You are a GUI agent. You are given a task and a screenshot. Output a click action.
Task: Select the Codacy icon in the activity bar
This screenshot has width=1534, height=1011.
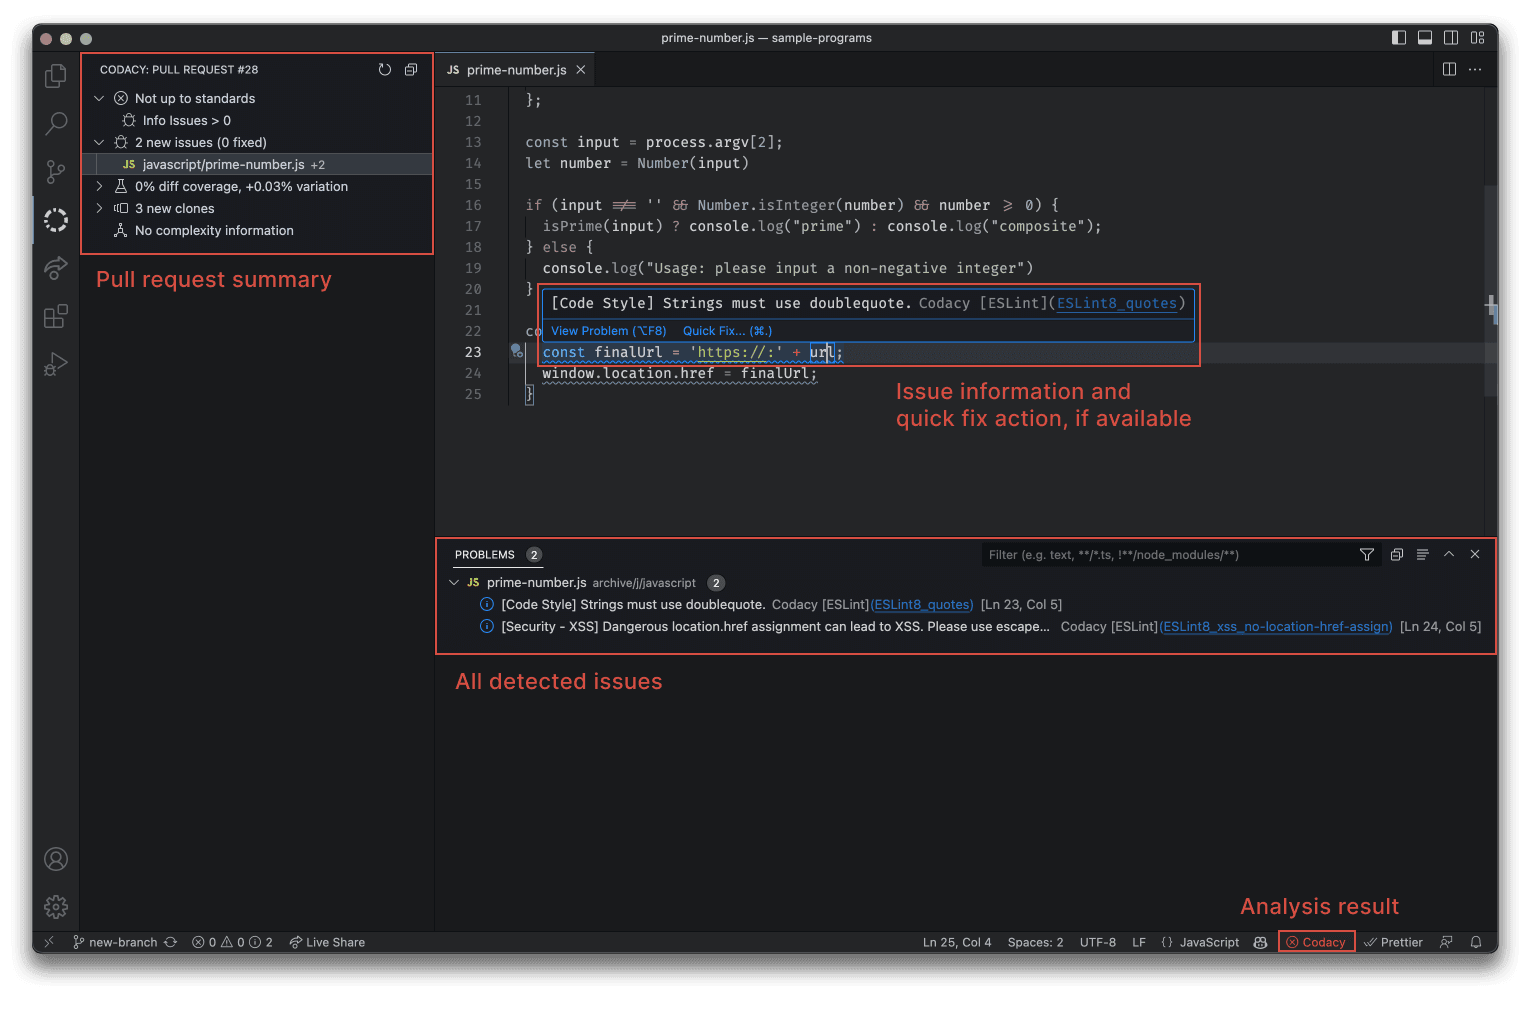tap(55, 219)
